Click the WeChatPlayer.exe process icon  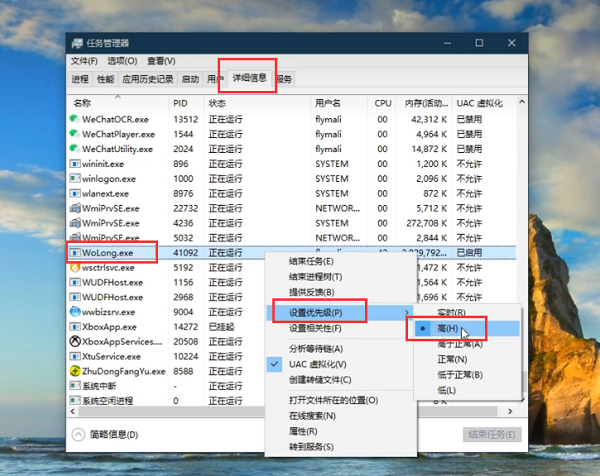tap(75, 134)
